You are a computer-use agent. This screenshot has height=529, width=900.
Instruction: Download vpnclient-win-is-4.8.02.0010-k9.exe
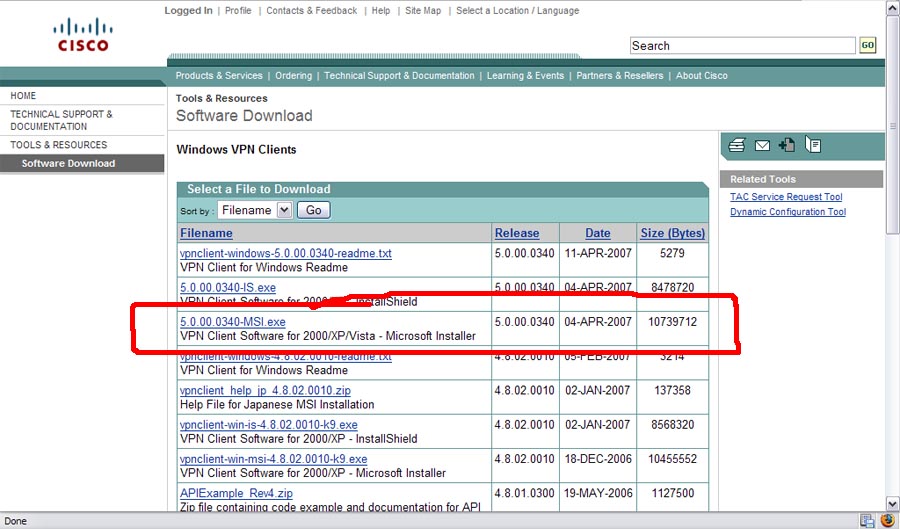click(269, 425)
